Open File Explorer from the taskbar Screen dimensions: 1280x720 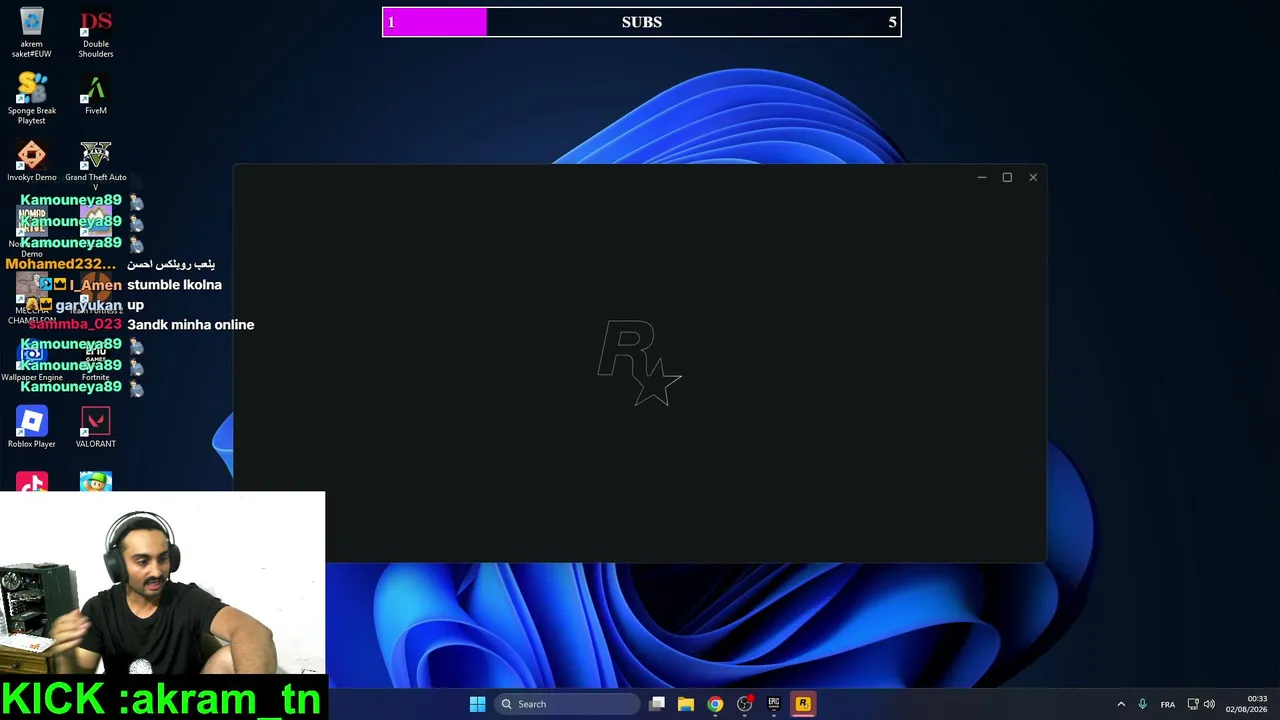(686, 704)
